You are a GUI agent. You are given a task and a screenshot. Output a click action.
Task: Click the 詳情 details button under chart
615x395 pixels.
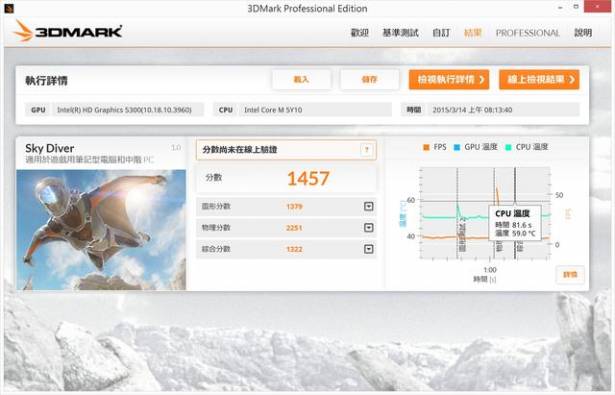pyautogui.click(x=570, y=275)
